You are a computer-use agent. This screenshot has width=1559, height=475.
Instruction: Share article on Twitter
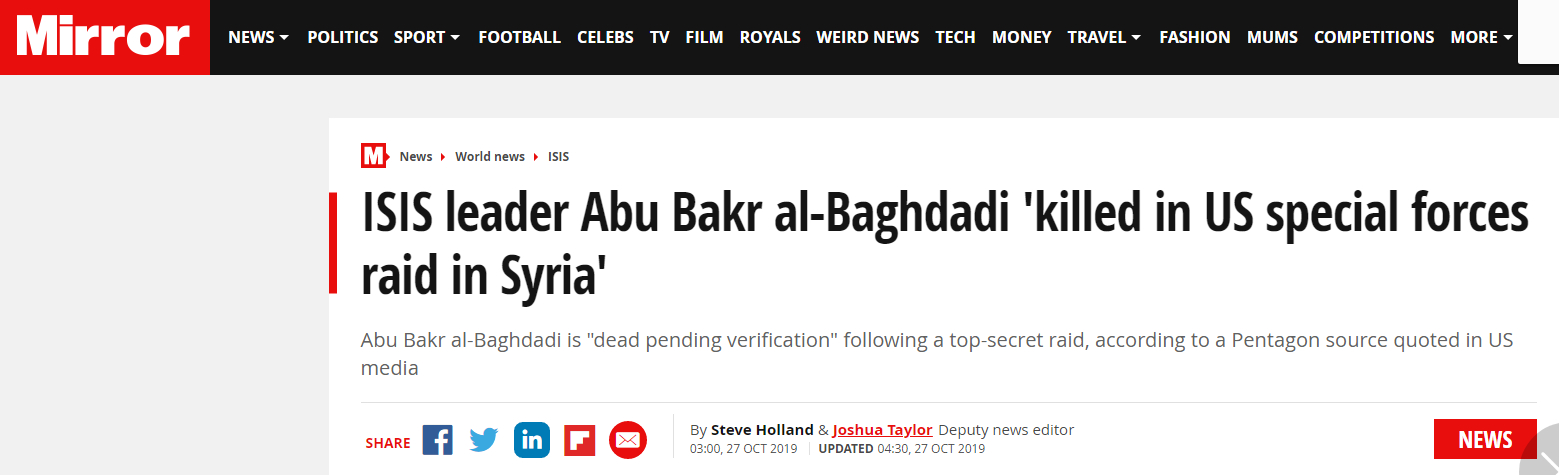(484, 440)
